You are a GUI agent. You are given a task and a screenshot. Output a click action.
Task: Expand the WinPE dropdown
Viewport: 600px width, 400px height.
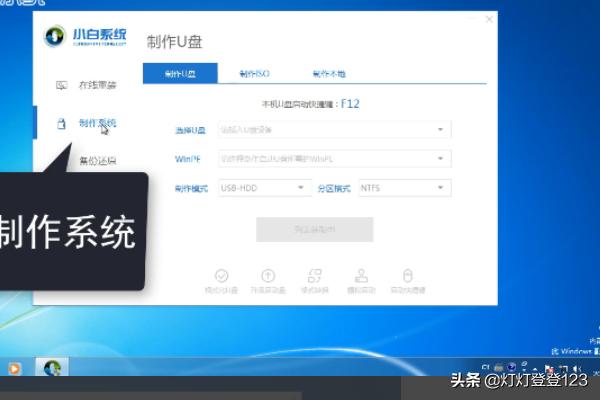(x=335, y=158)
